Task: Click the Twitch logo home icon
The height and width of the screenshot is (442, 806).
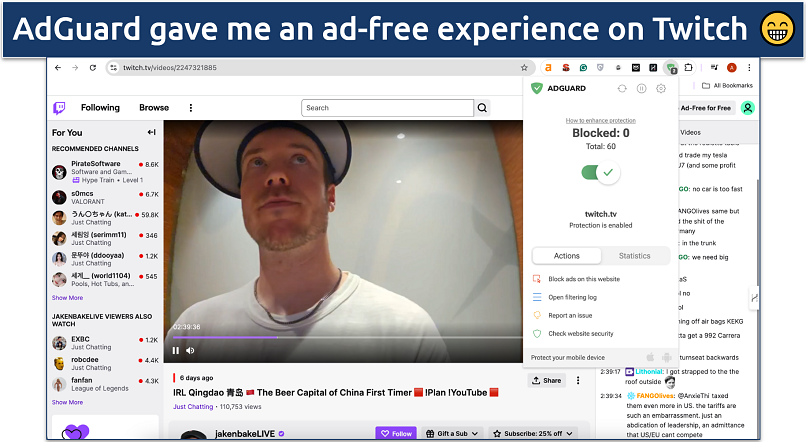Action: (60, 108)
